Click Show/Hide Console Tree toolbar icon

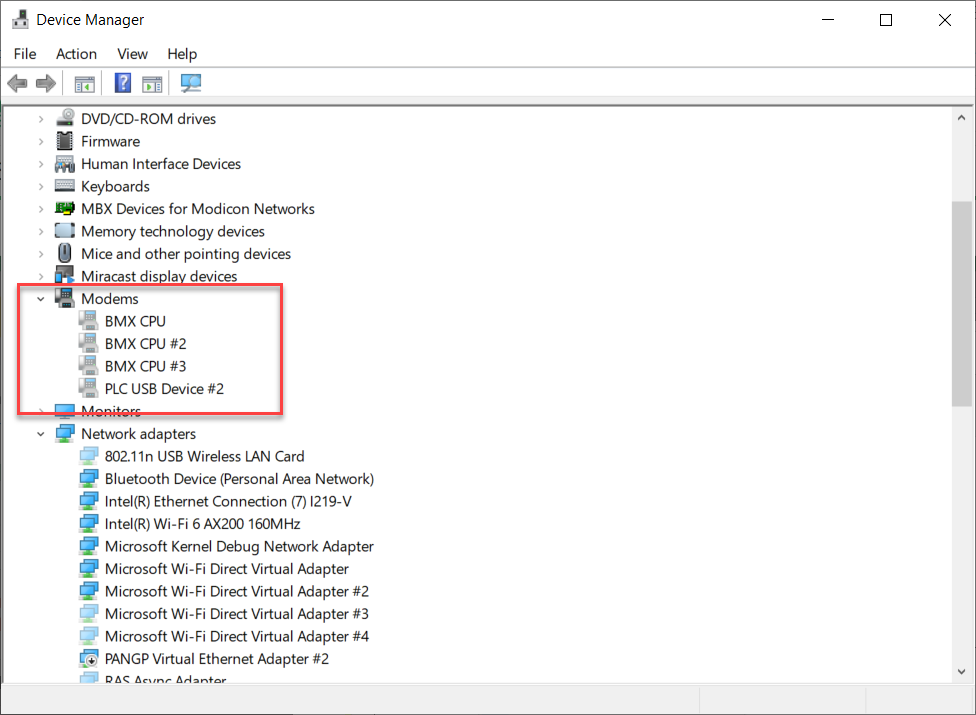pos(85,83)
